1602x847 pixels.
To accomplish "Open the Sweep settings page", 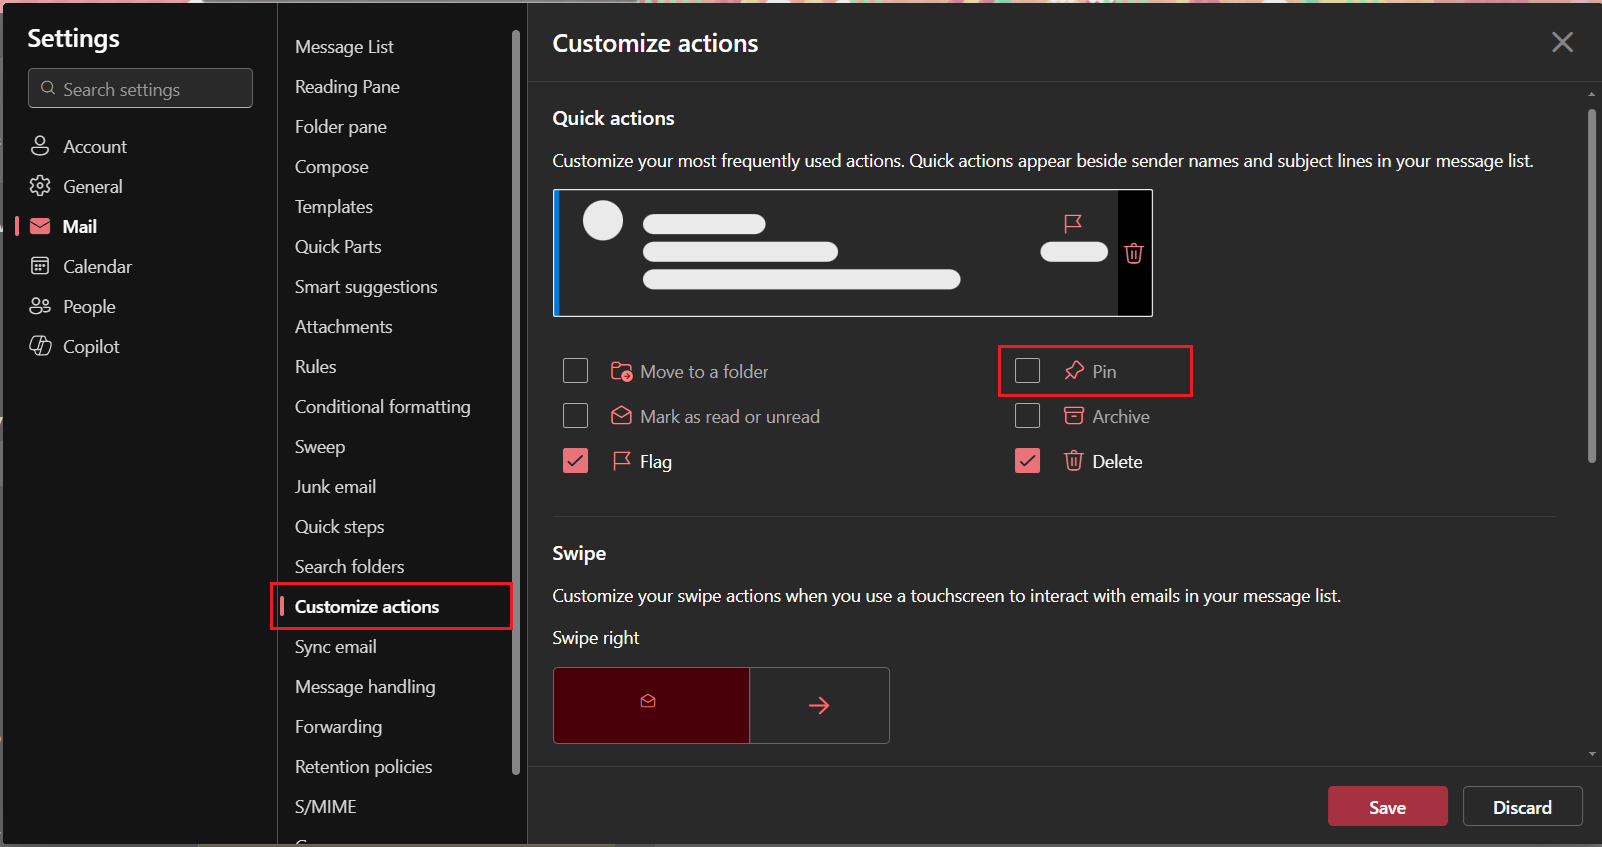I will tap(319, 447).
